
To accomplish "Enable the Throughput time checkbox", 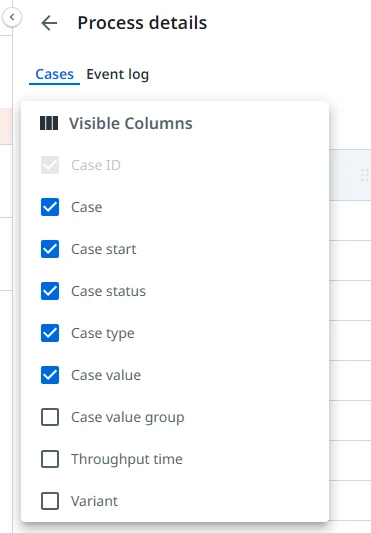I will click(50, 459).
